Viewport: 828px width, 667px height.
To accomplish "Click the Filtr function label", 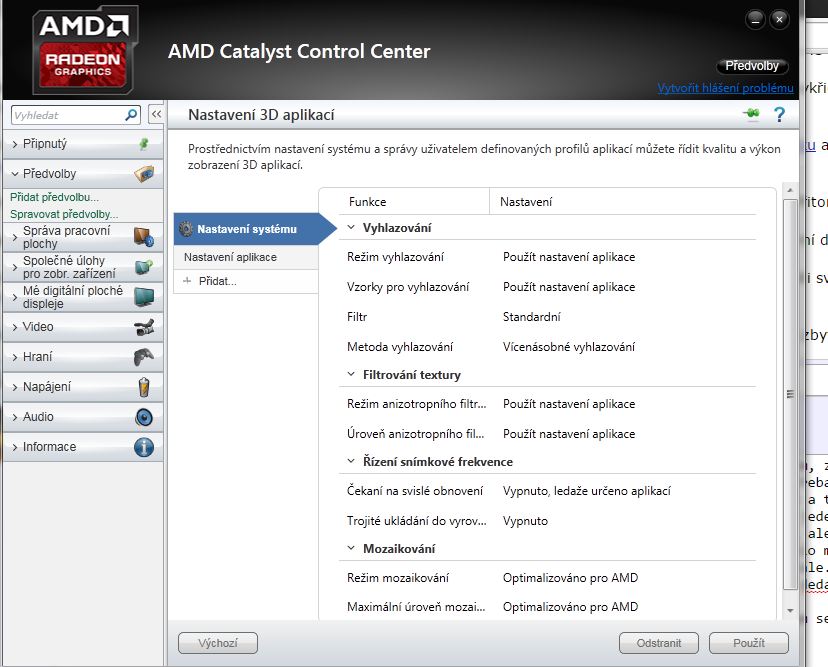I will (357, 317).
